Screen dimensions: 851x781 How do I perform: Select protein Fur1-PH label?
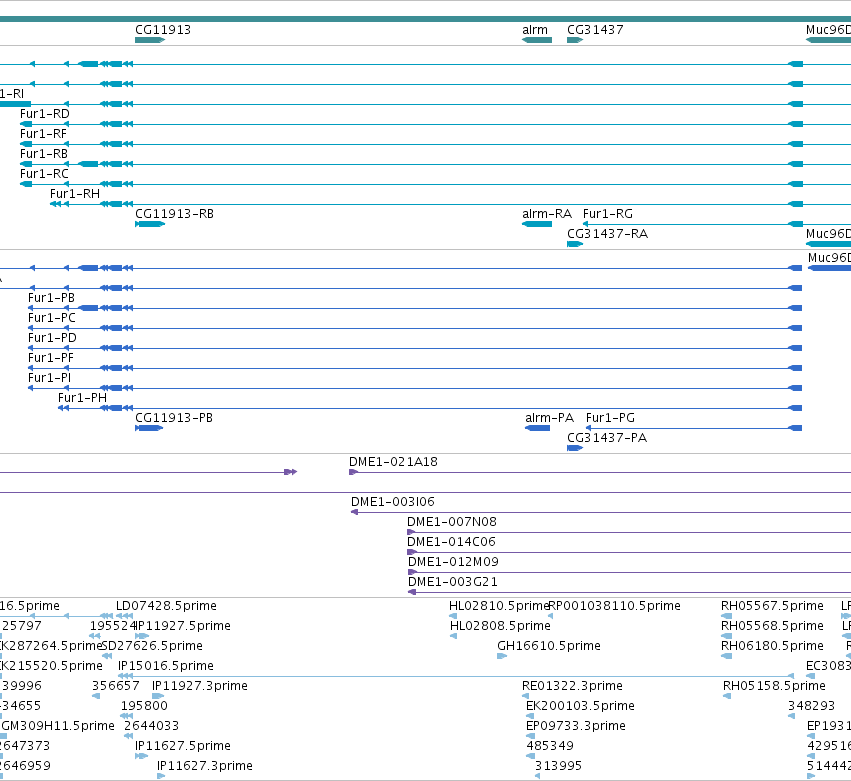[82, 398]
